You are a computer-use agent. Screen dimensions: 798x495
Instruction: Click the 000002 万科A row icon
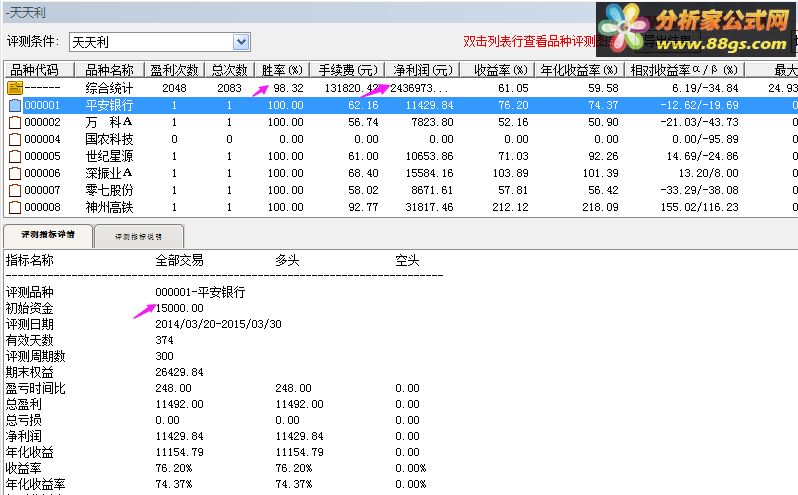coord(15,122)
